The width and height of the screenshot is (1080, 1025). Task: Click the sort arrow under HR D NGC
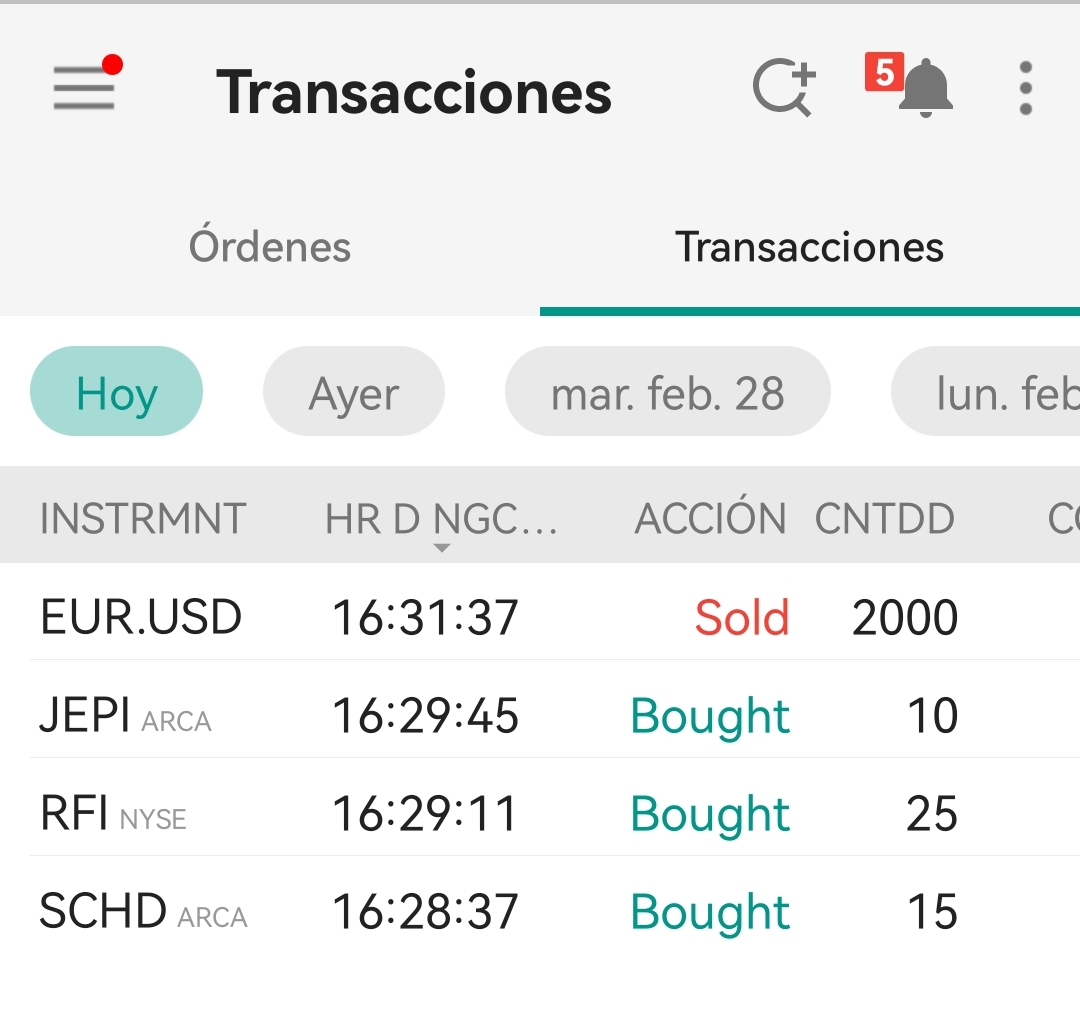click(442, 548)
